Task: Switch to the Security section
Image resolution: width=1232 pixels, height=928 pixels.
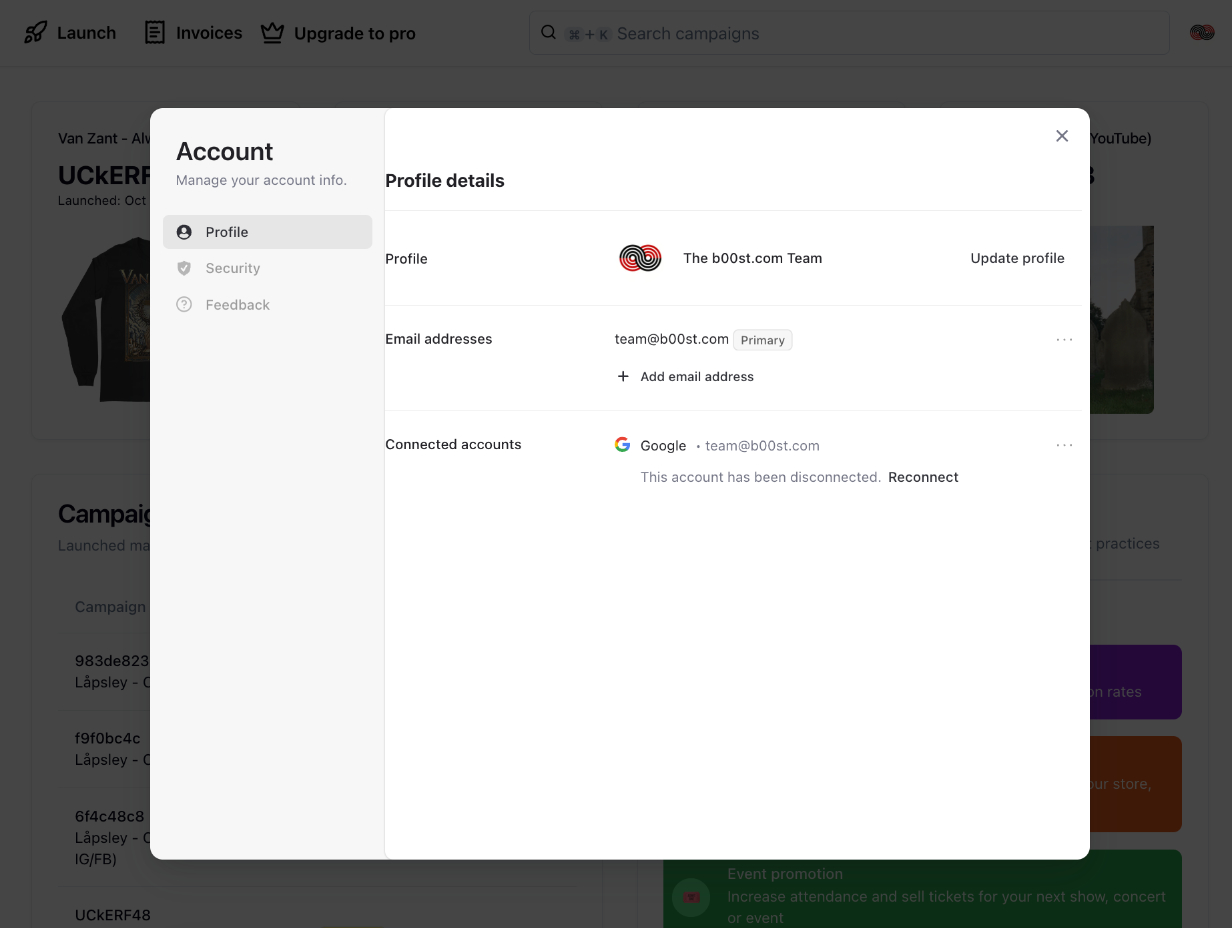Action: 232,268
